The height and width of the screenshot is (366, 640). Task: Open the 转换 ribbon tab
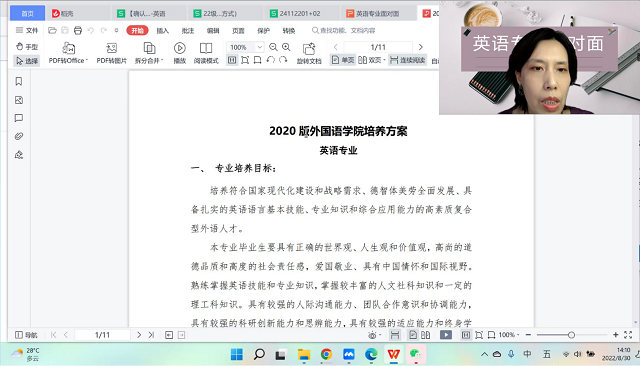click(x=289, y=31)
